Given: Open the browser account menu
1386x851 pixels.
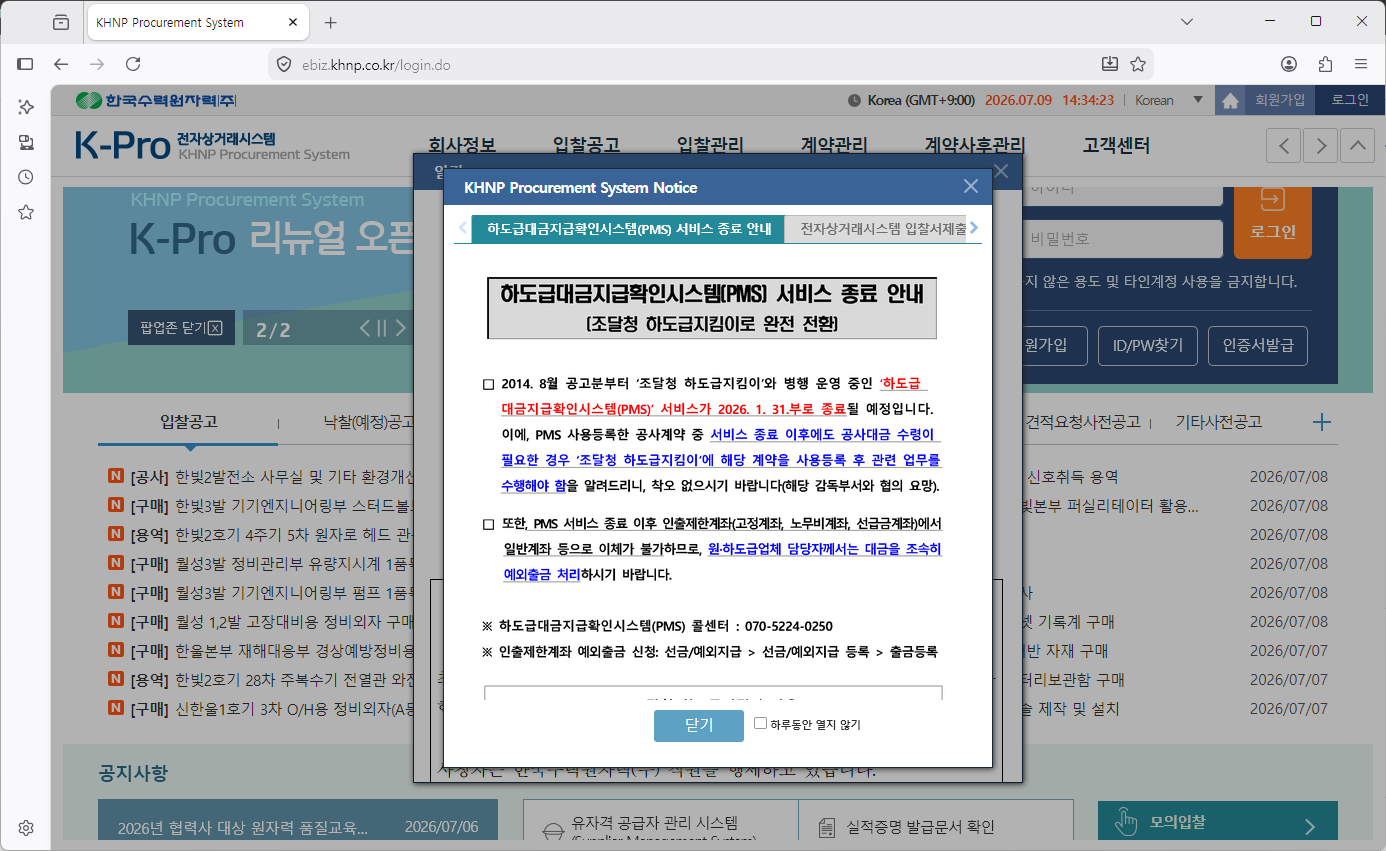Looking at the screenshot, I should tap(1289, 64).
